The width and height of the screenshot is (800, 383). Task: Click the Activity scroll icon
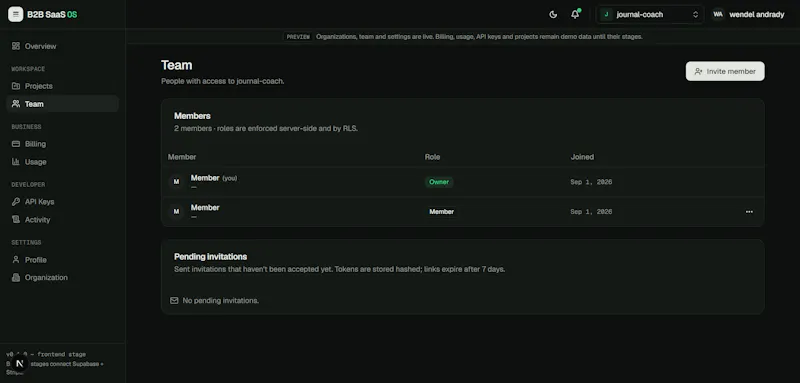(x=16, y=219)
